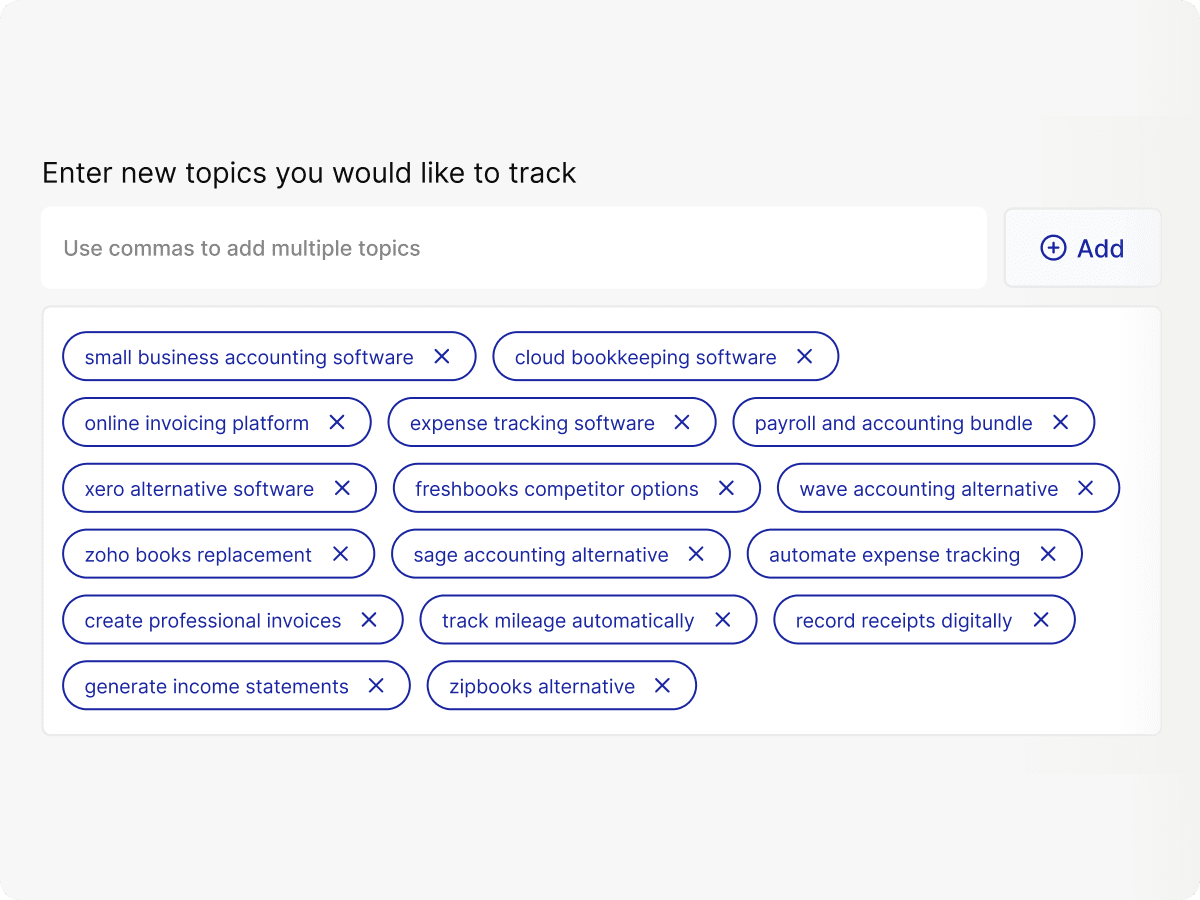Click the plus icon in Add button

1053,248
